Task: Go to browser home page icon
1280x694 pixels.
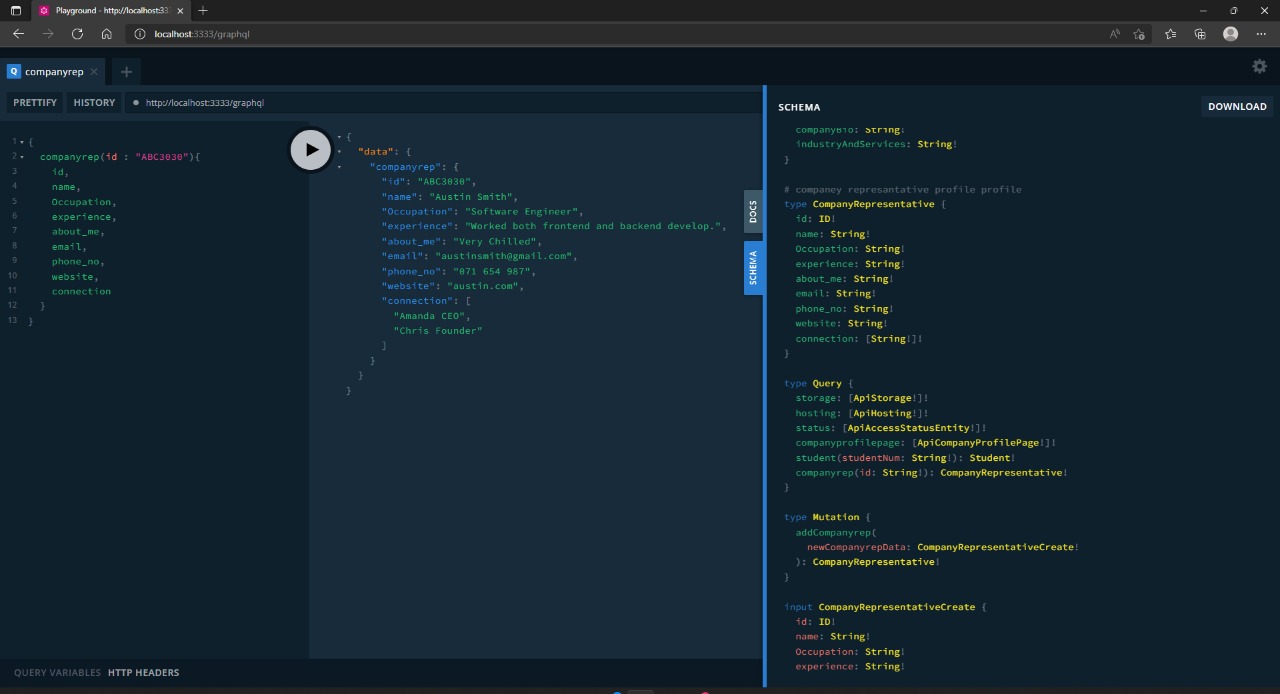Action: click(107, 34)
